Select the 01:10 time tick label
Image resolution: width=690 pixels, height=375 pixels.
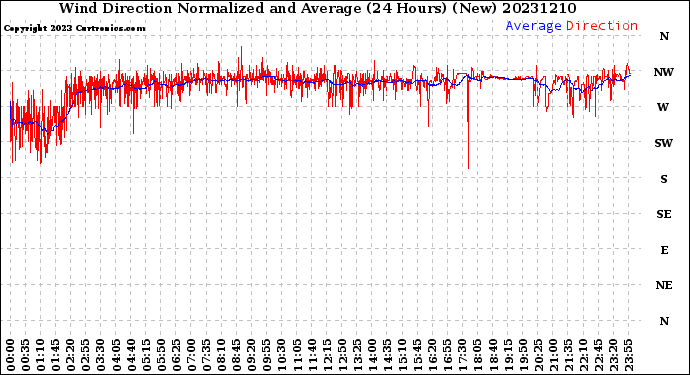(x=40, y=355)
